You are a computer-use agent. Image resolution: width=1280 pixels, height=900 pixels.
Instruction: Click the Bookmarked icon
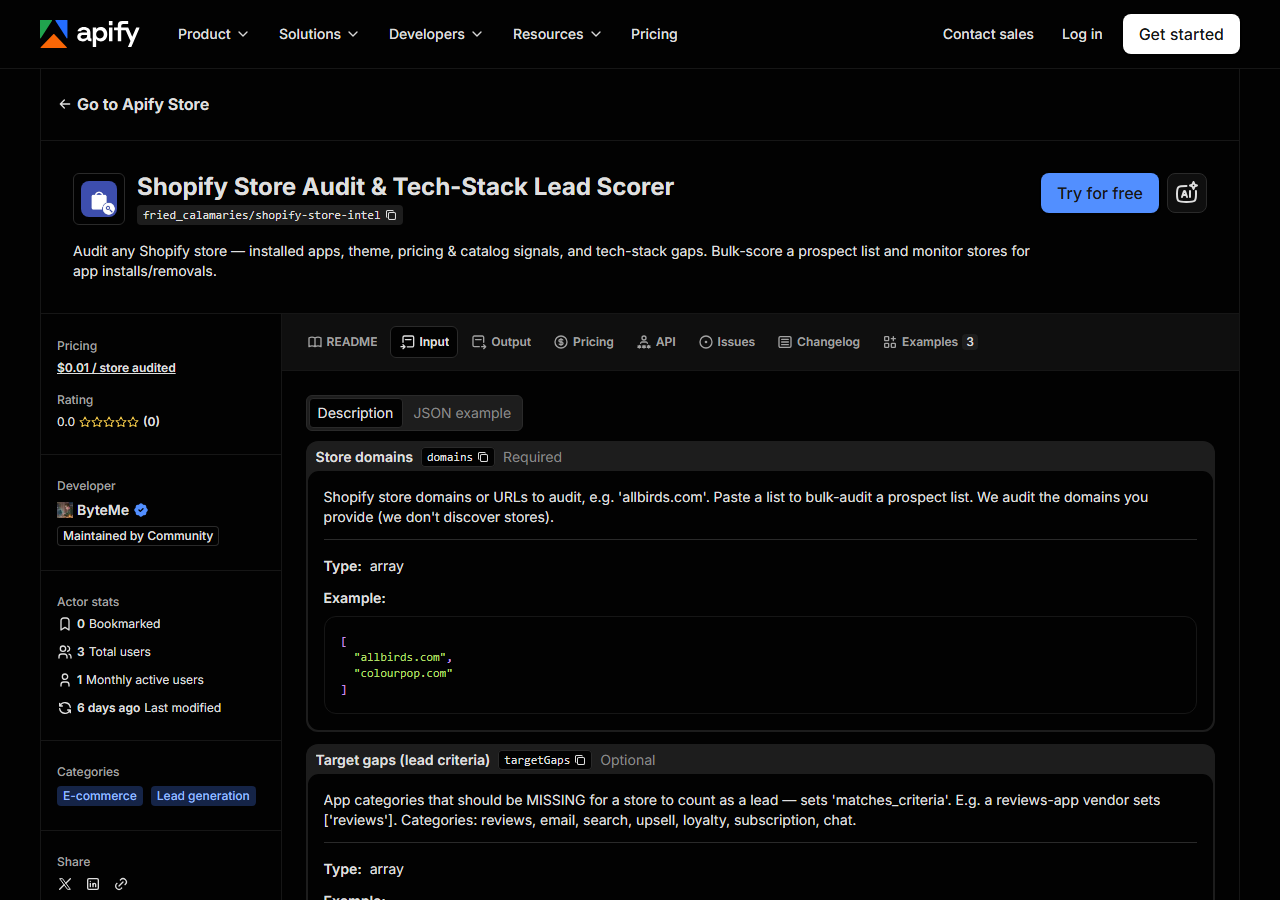pos(65,624)
